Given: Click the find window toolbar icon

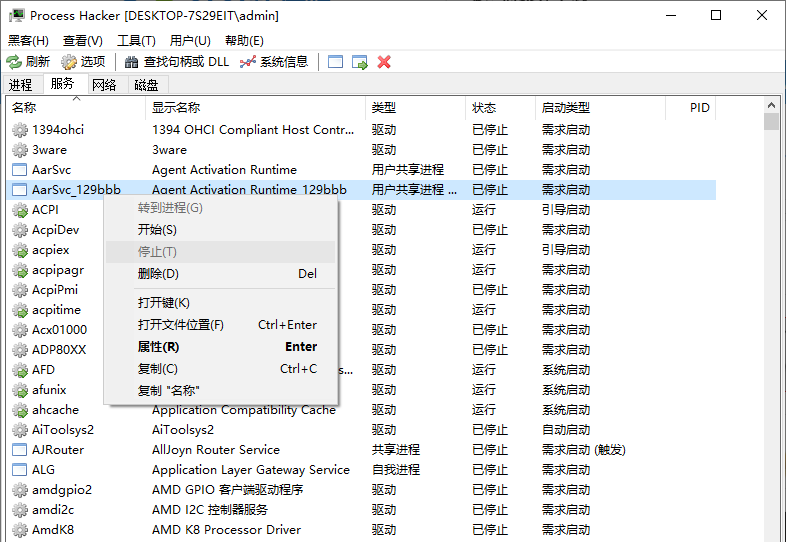Looking at the screenshot, I should 335,62.
